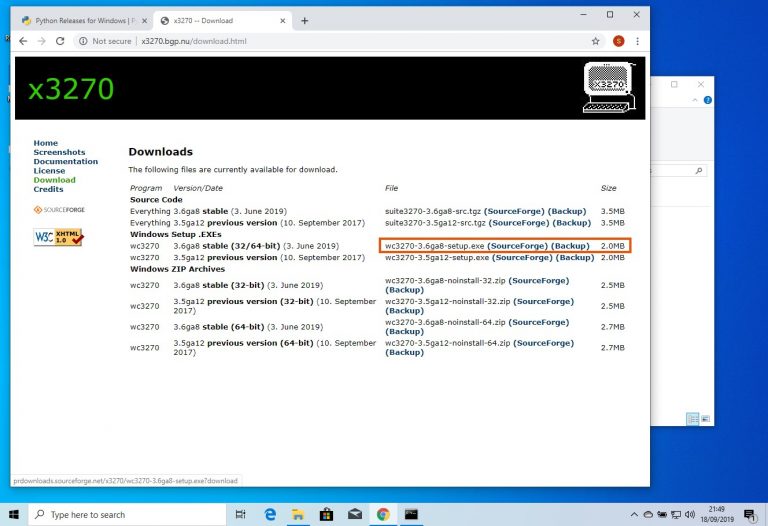Screen dimensions: 768x526
Task: Open Microsoft Edge from the taskbar
Action: point(270,514)
